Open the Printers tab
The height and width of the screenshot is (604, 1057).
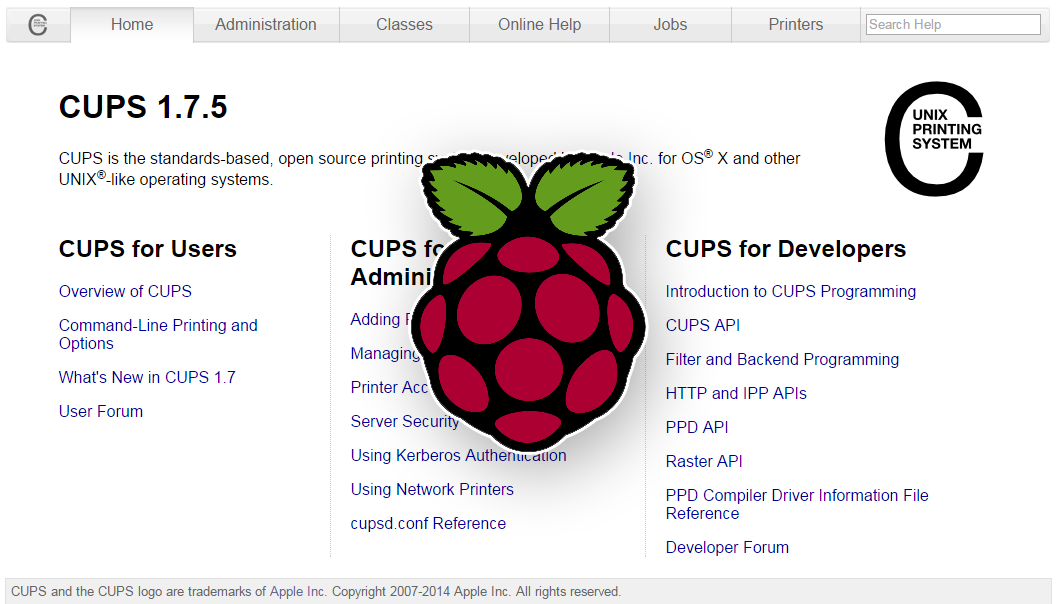click(795, 25)
